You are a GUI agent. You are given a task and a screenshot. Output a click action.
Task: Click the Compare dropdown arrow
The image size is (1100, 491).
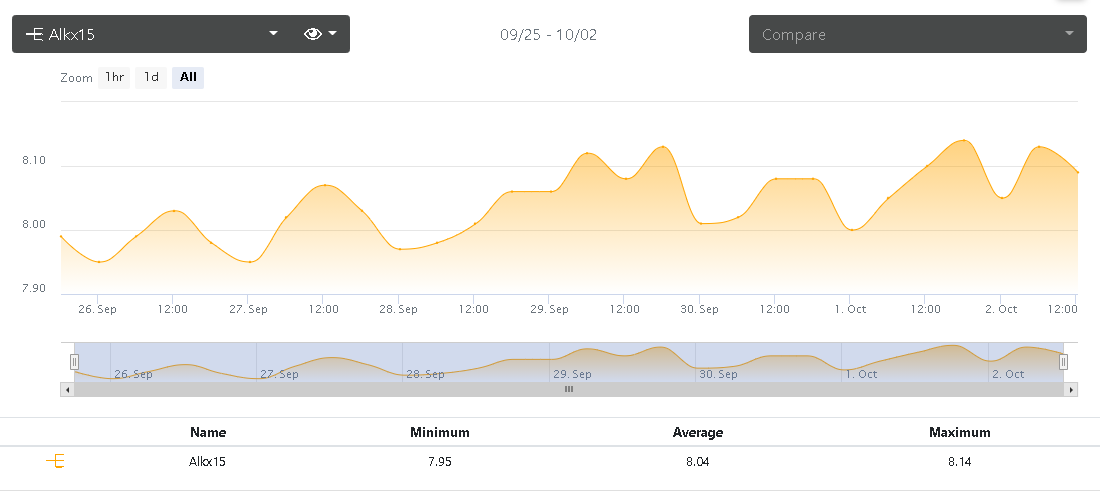[x=1069, y=34]
